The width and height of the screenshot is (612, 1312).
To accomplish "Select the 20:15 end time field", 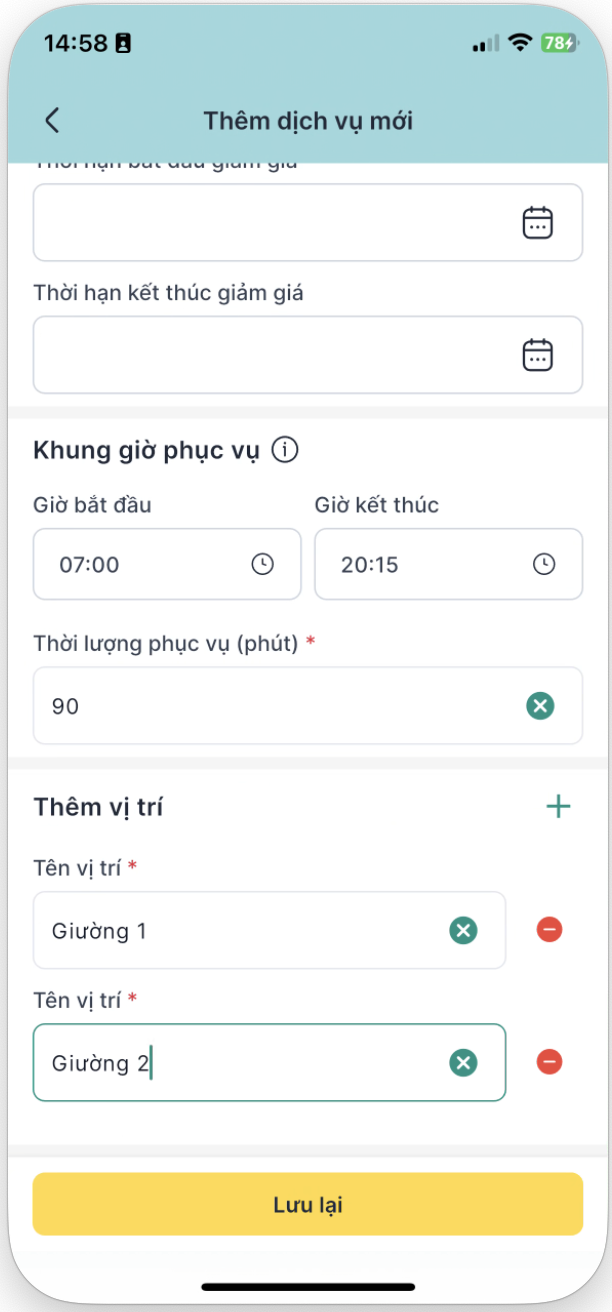I will click(420, 565).
